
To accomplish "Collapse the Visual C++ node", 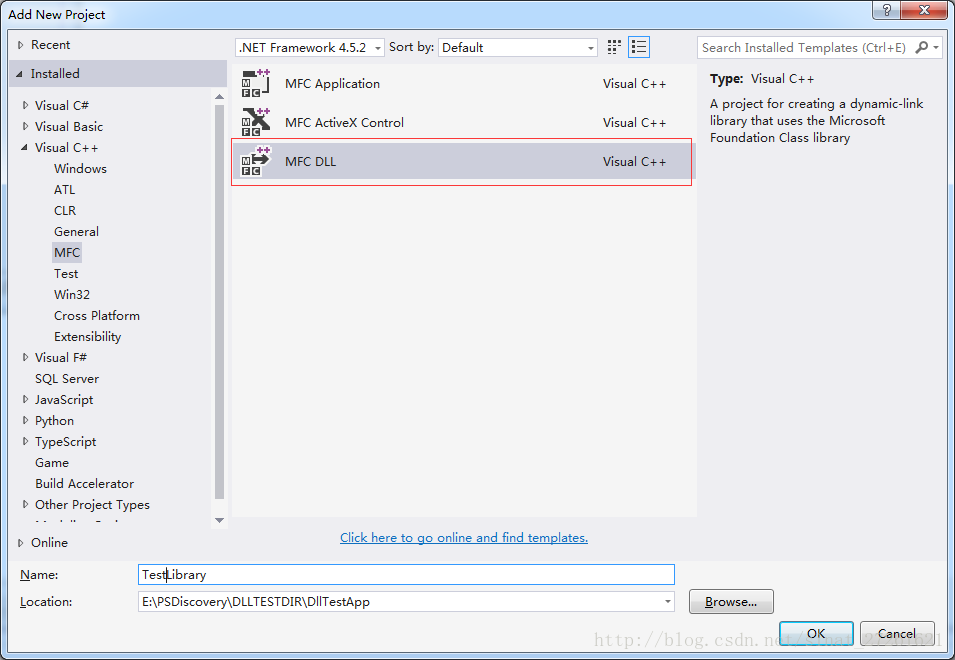I will coord(24,147).
